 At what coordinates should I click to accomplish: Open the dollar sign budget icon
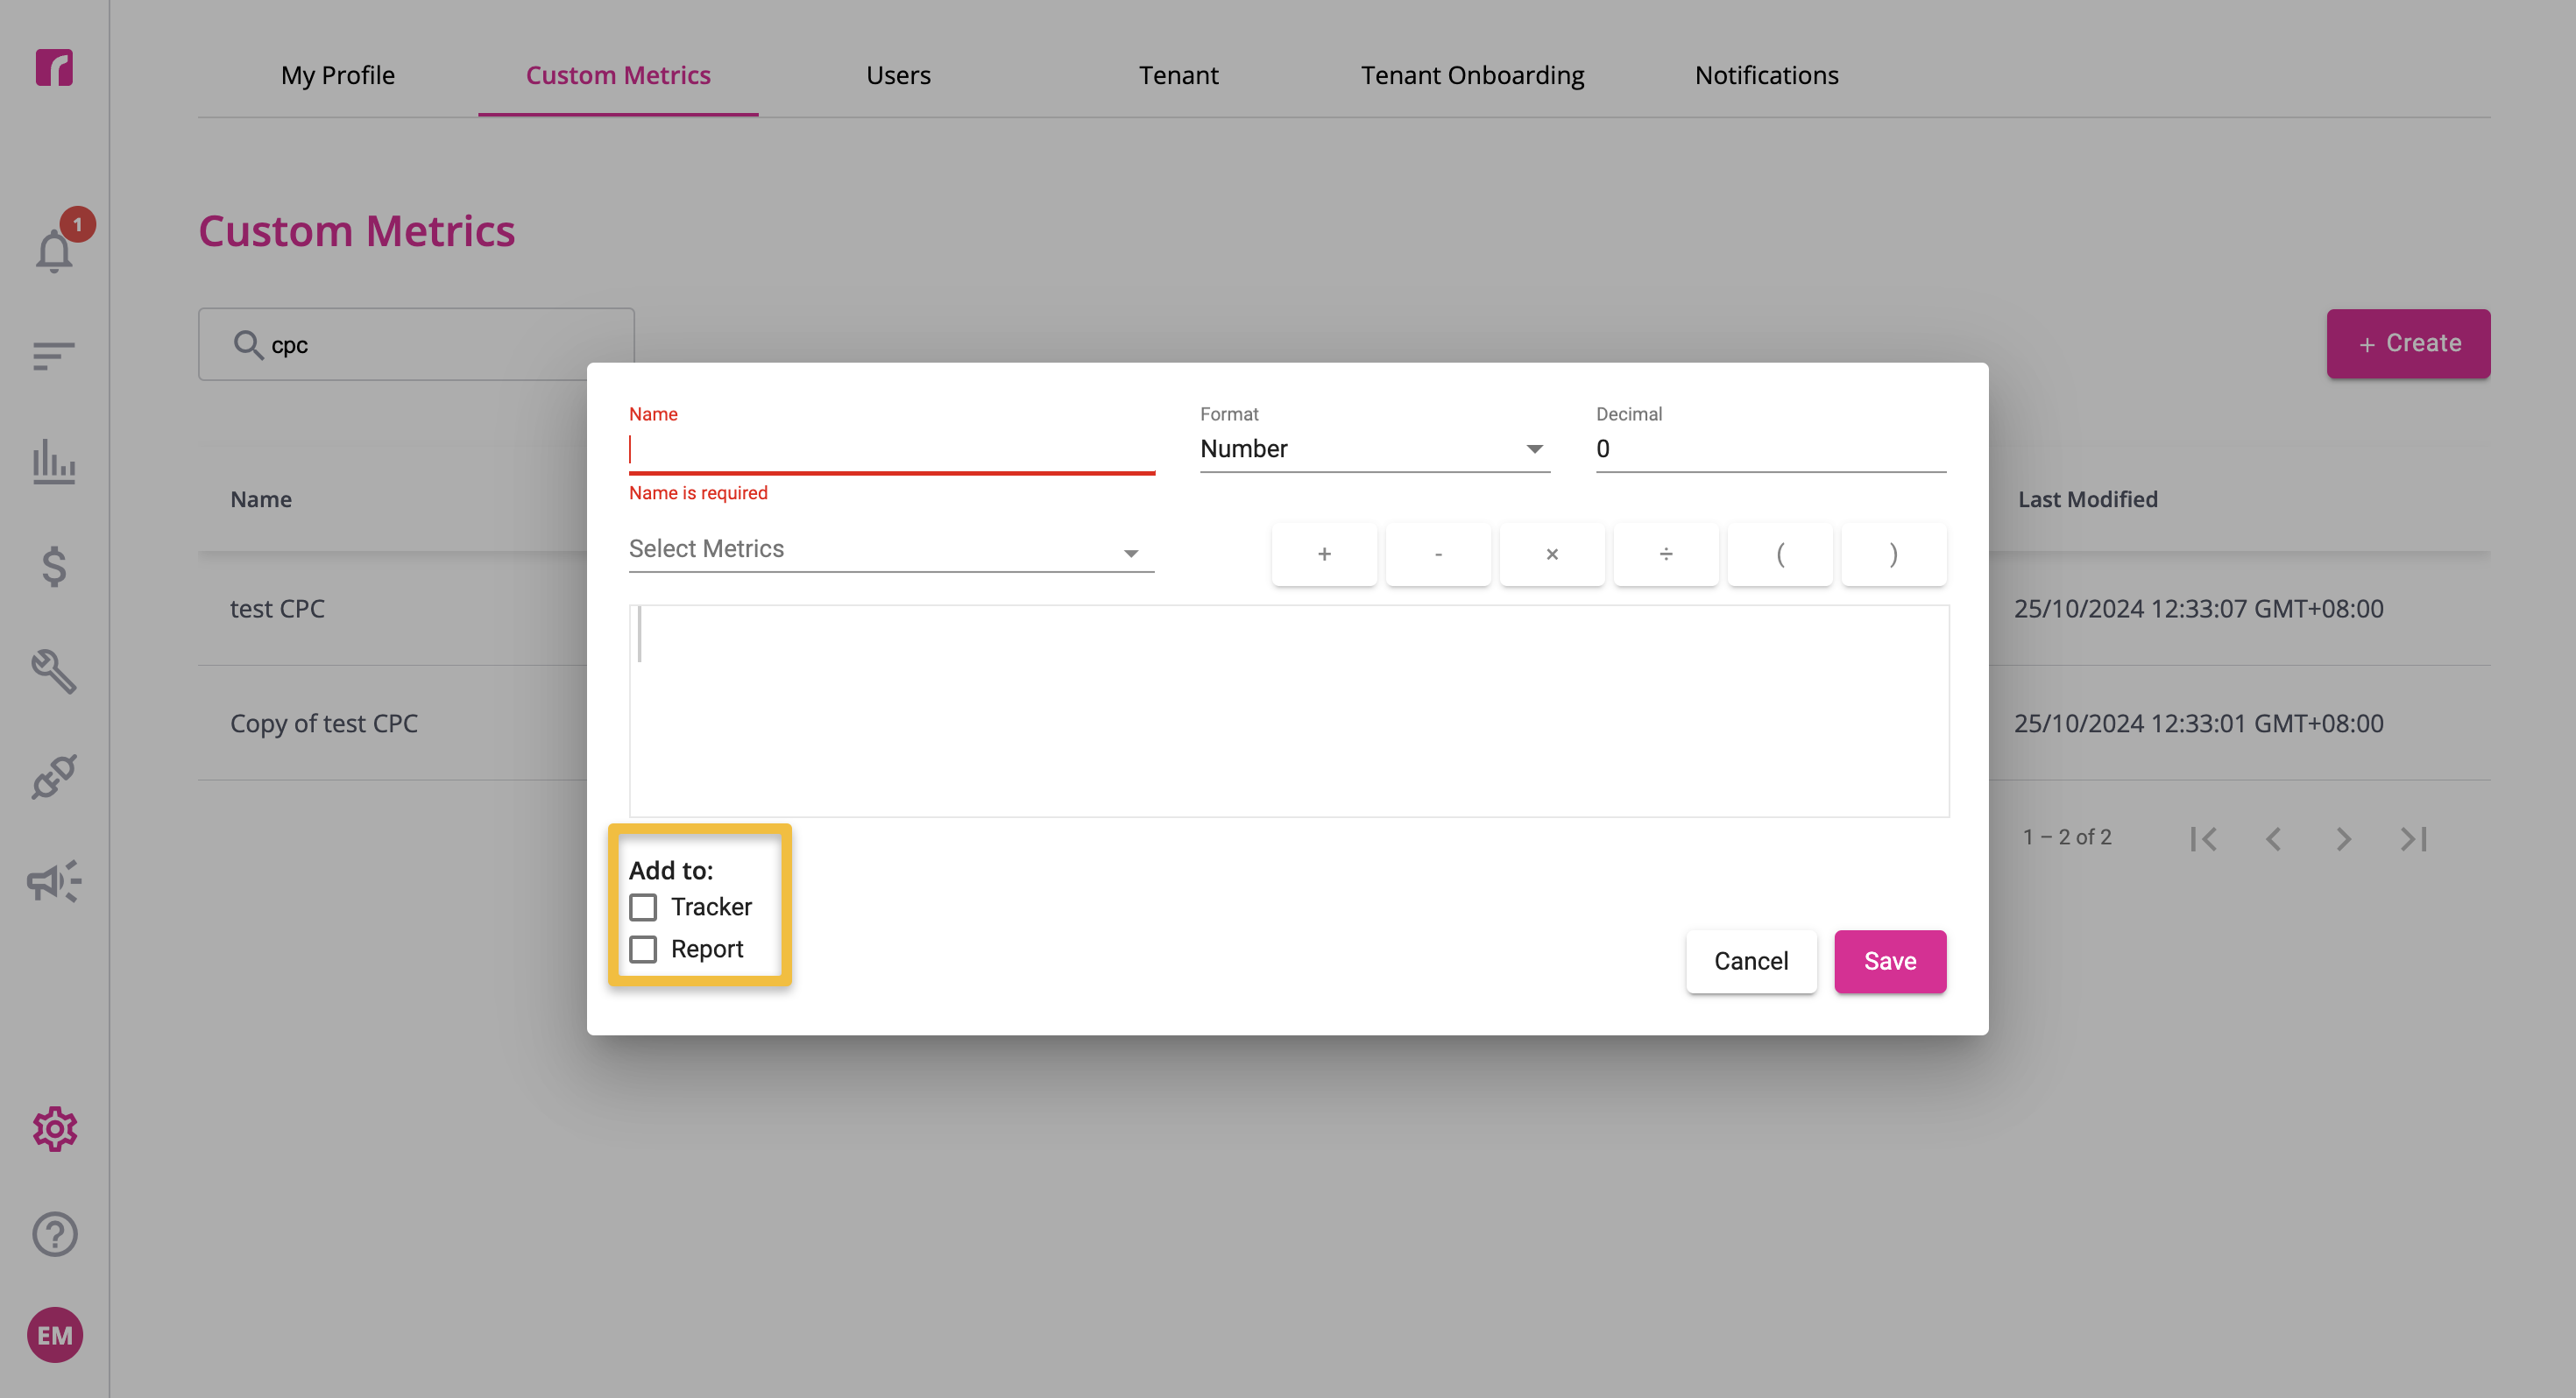pos(54,566)
